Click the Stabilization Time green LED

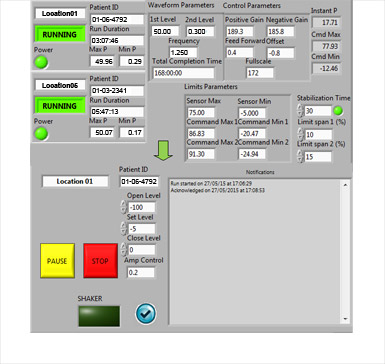338,111
